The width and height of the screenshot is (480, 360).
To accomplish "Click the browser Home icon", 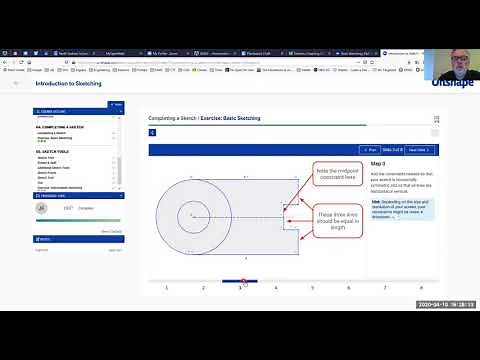I will [29, 62].
